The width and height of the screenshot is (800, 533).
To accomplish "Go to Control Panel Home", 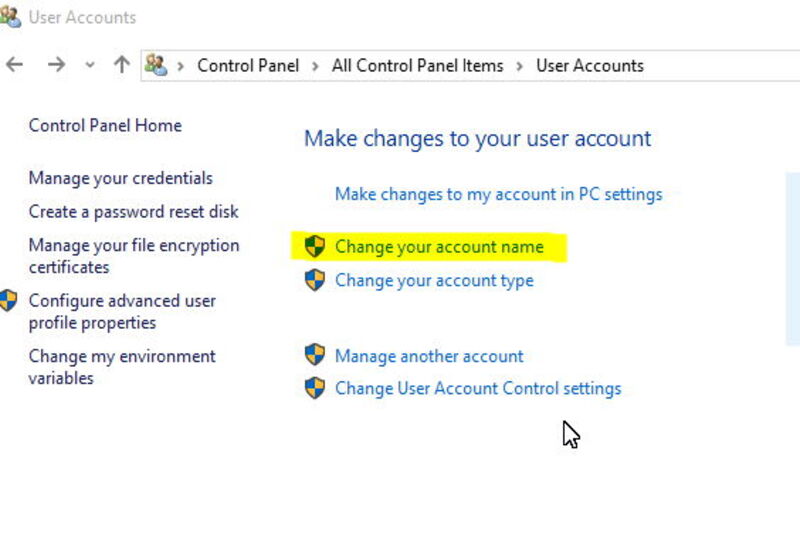I will 105,126.
